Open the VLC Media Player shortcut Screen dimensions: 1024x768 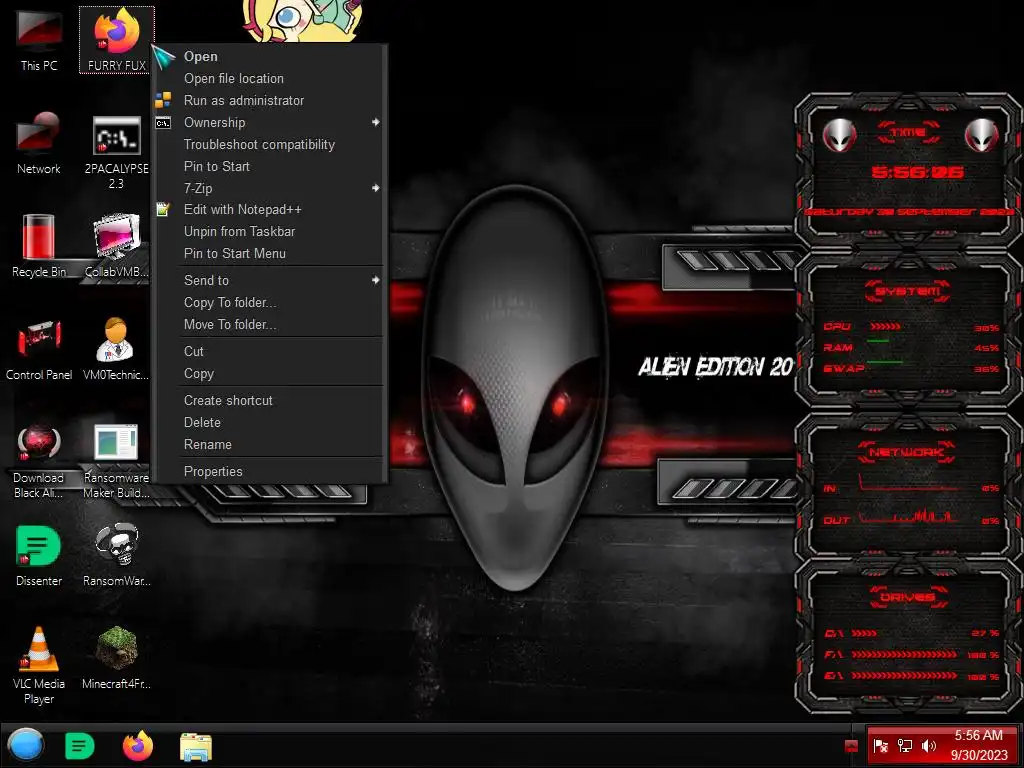click(x=39, y=666)
